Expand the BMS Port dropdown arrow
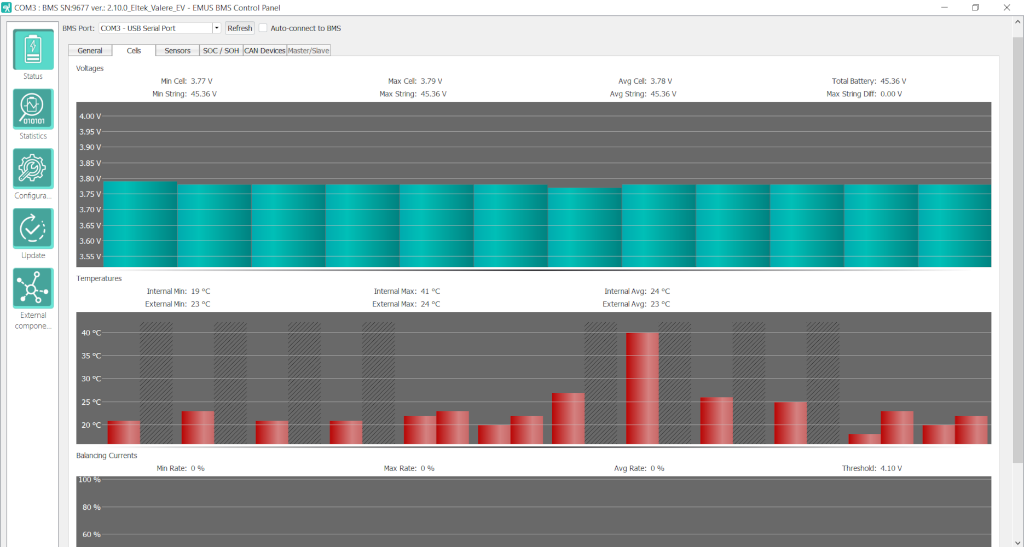The image size is (1024, 547). point(216,28)
